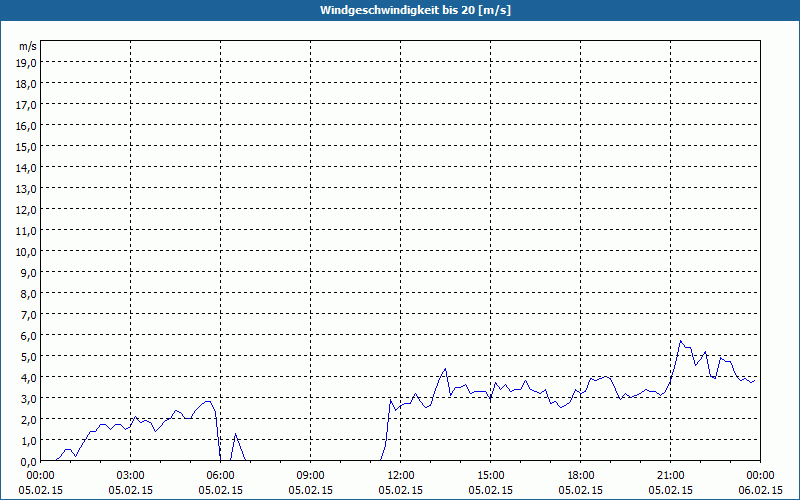This screenshot has height=500, width=800.
Task: Click the 2,0 y-axis label
Action: pyautogui.click(x=30, y=419)
